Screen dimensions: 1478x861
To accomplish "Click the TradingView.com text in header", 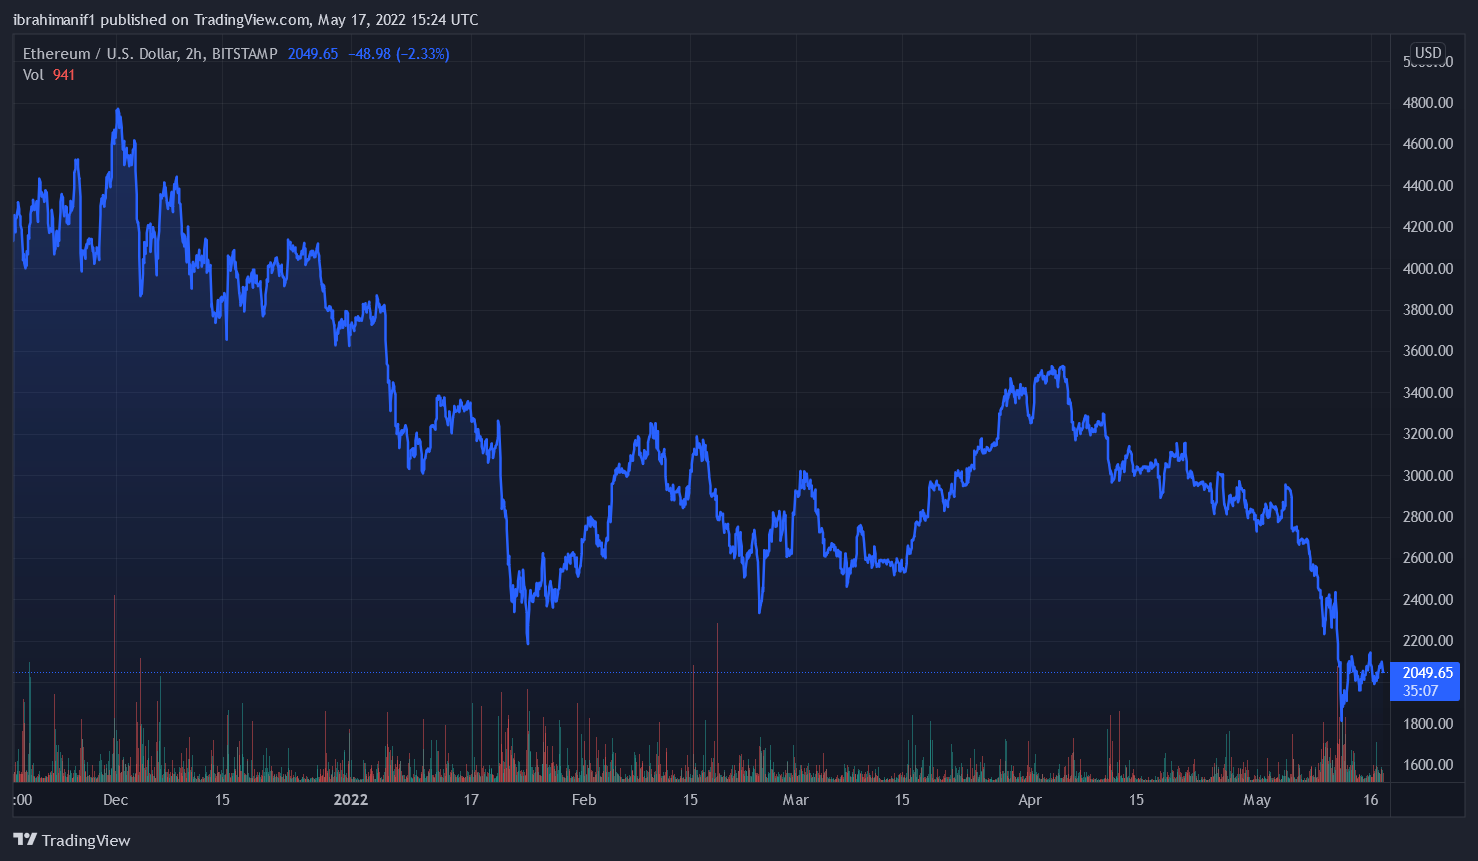I will point(252,20).
